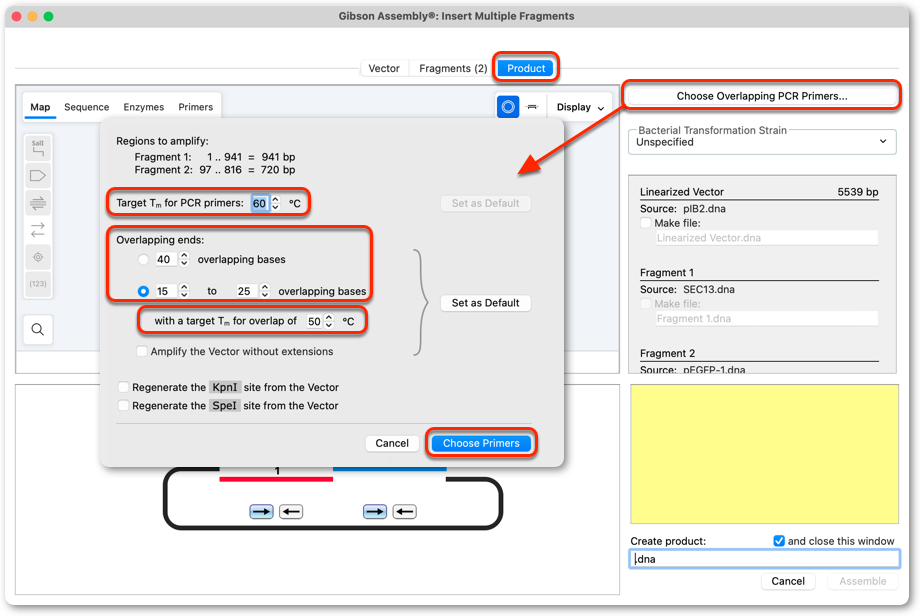Cancel the primer options dialog
Viewport: 920px width, 616px height.
[x=392, y=443]
